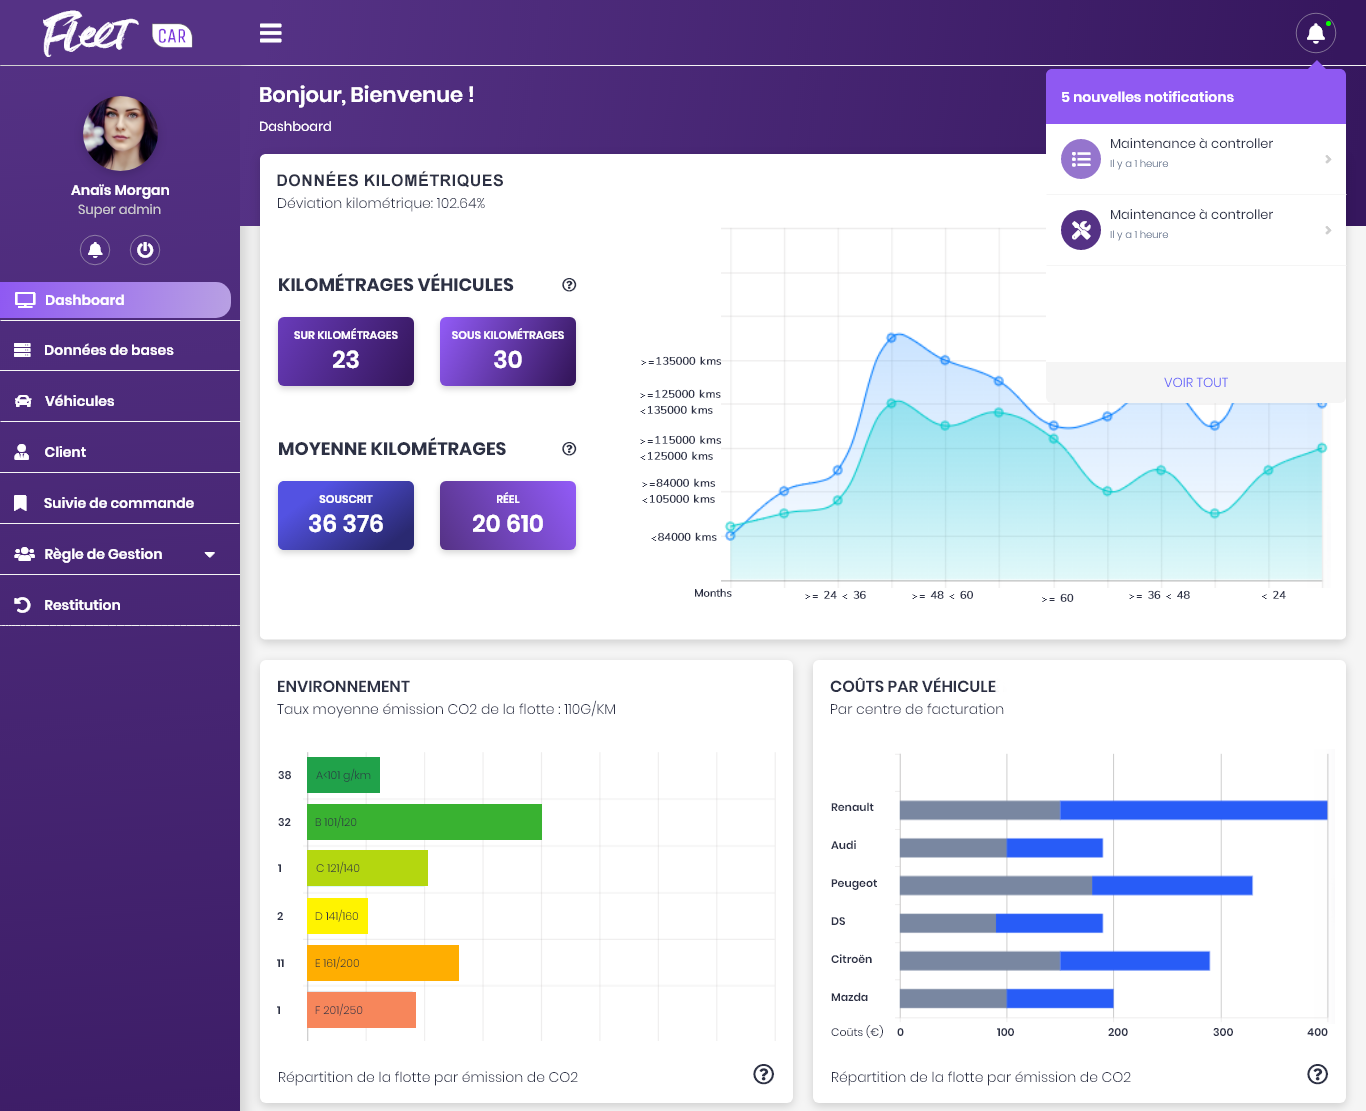The width and height of the screenshot is (1366, 1111).
Task: Open help icon next to Kilométrages Véhicules
Action: click(569, 285)
